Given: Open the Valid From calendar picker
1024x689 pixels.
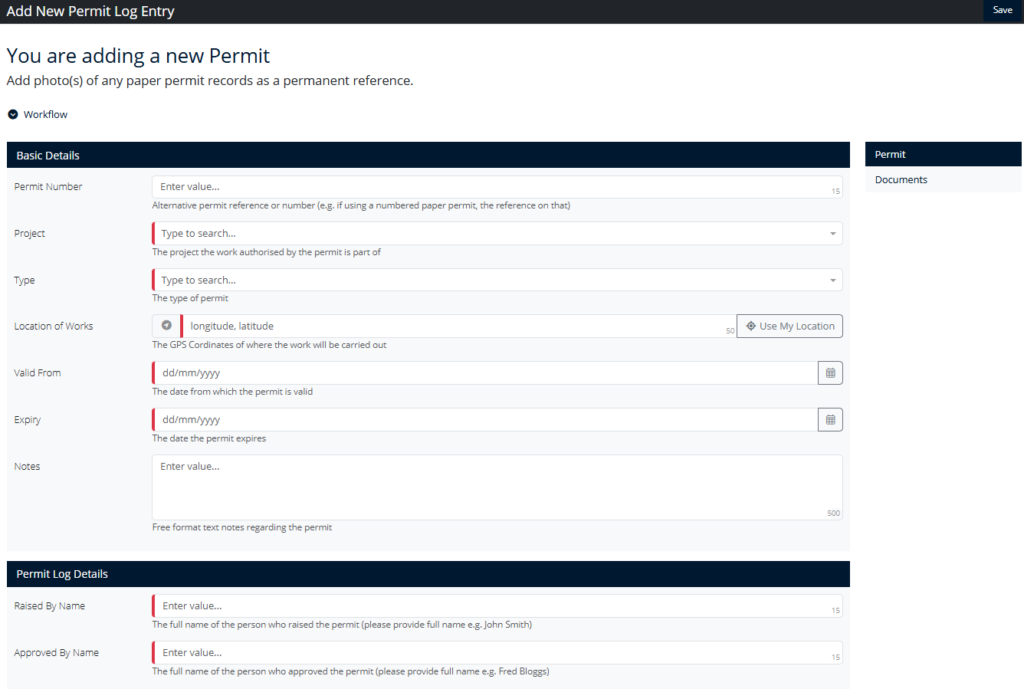Looking at the screenshot, I should pos(830,373).
